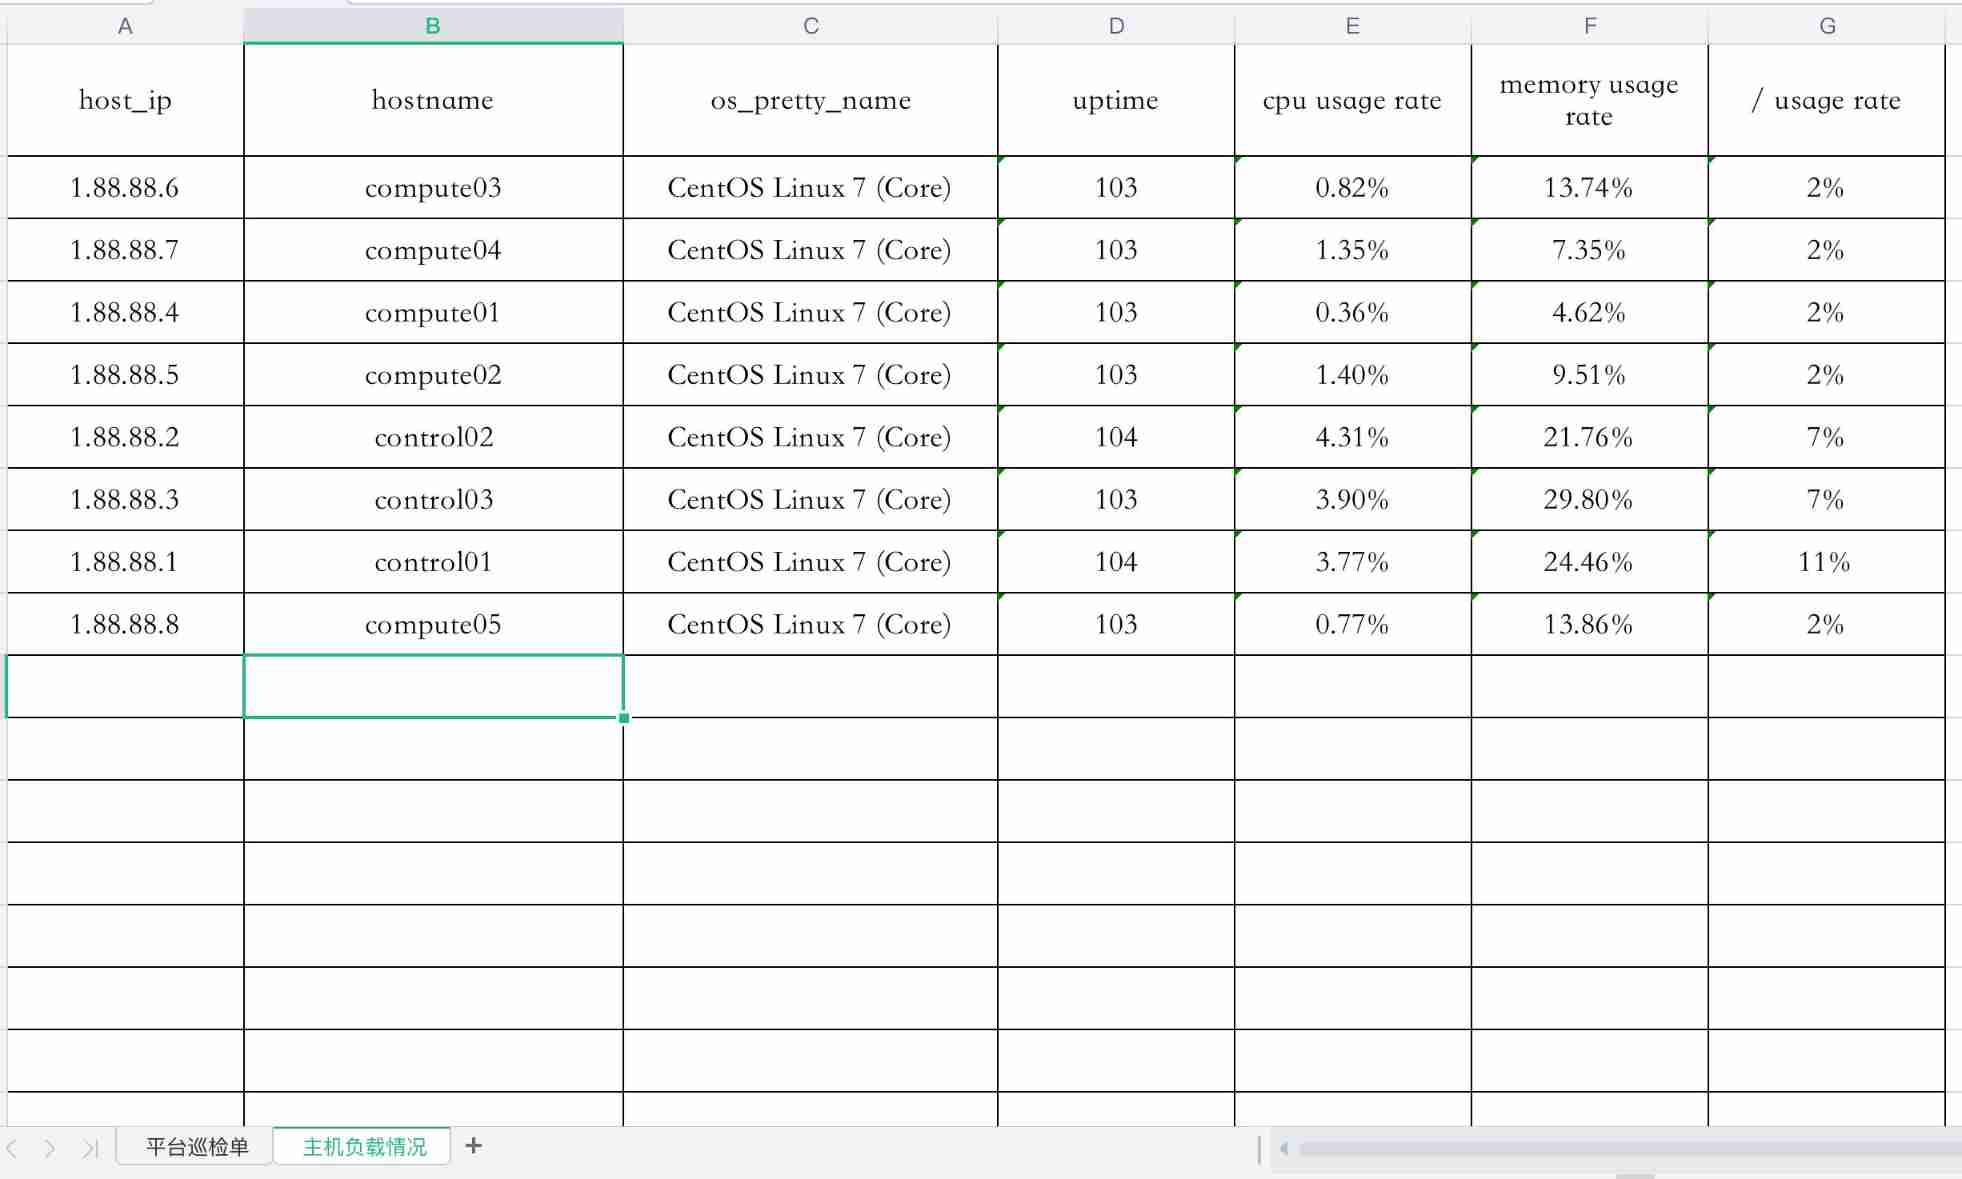Screen dimensions: 1962x1179
Task: Select the memory usage rate header cell
Action: click(1588, 100)
